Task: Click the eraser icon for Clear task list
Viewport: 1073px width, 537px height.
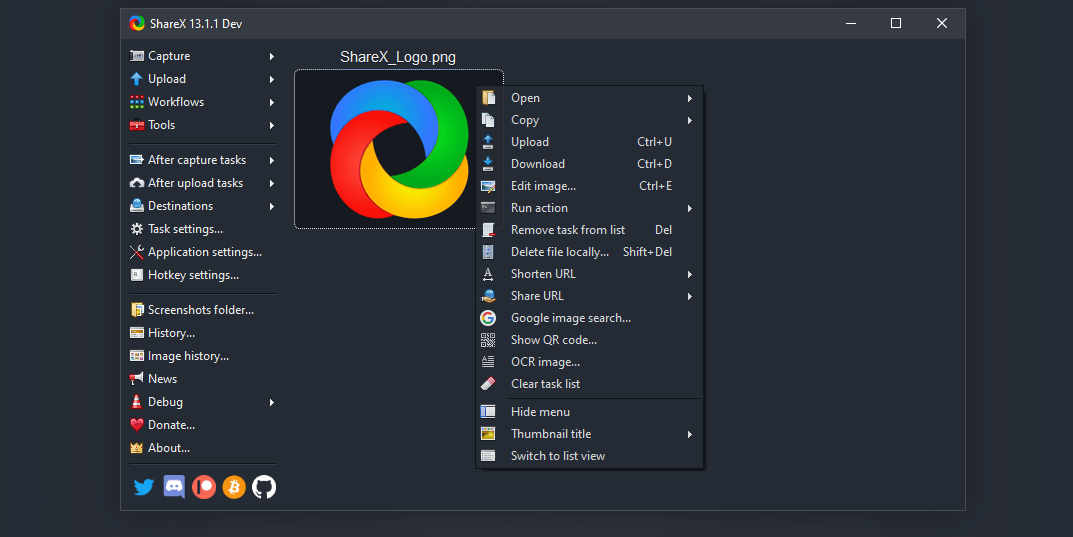Action: tap(488, 384)
